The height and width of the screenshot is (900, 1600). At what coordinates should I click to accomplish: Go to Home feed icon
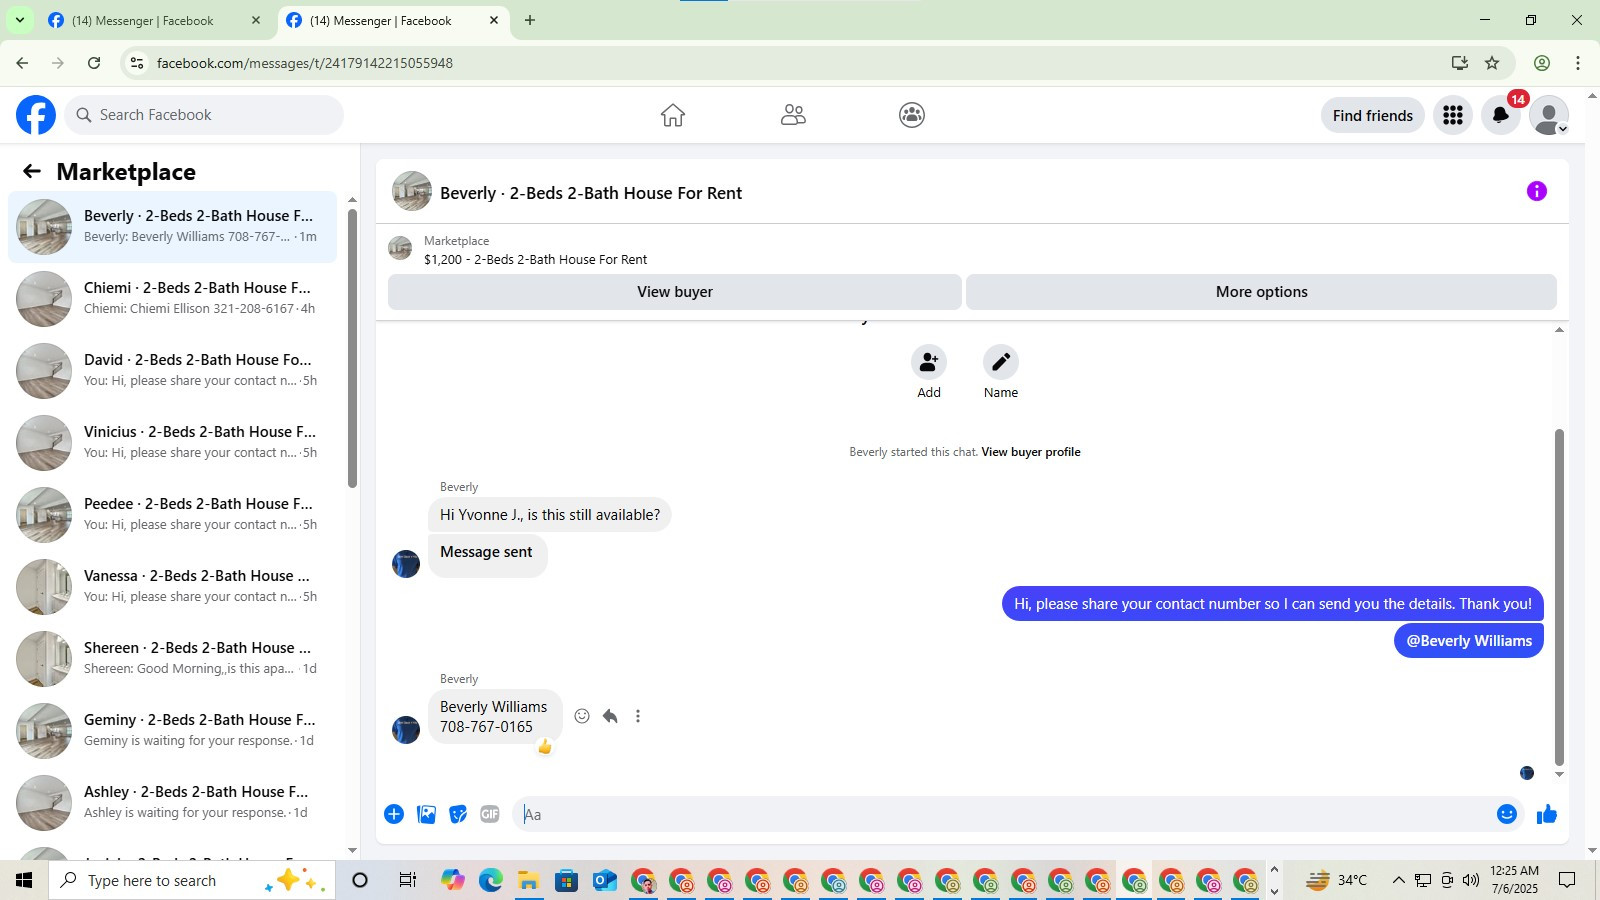pos(673,115)
